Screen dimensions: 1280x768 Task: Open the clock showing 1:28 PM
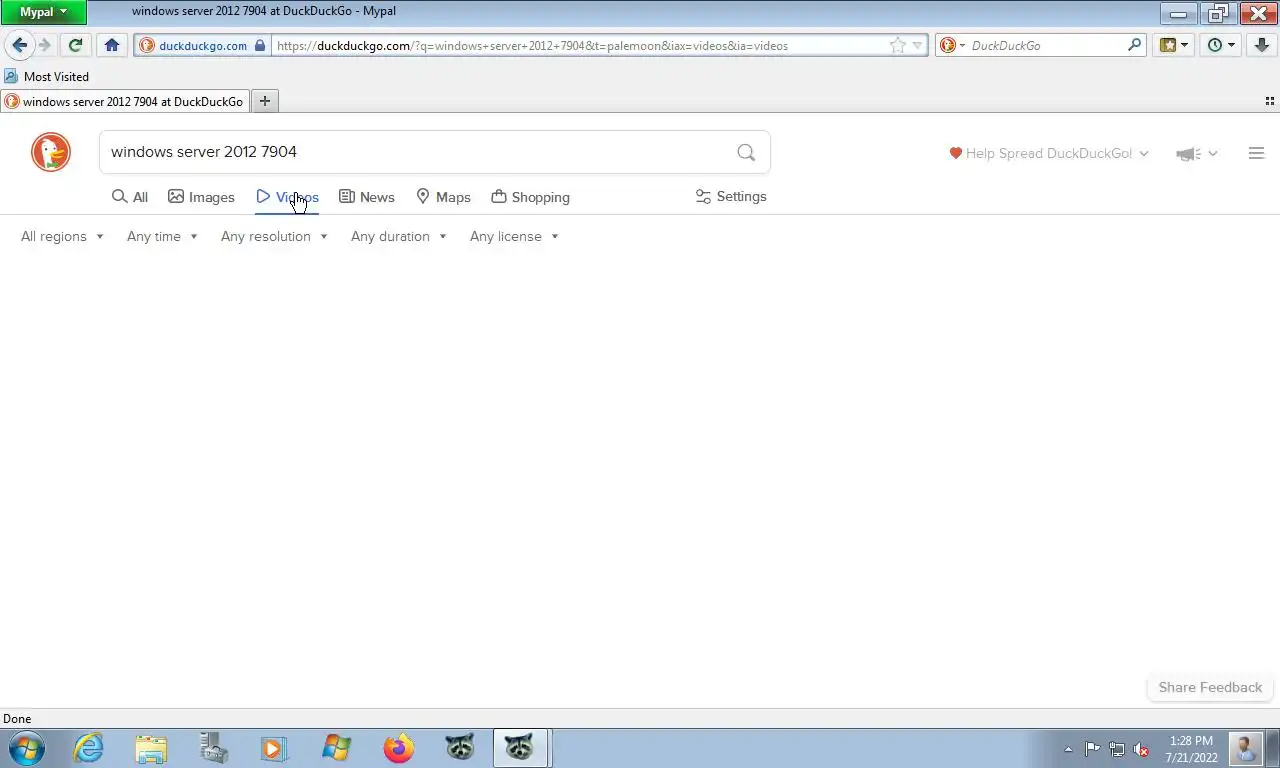coord(1190,749)
